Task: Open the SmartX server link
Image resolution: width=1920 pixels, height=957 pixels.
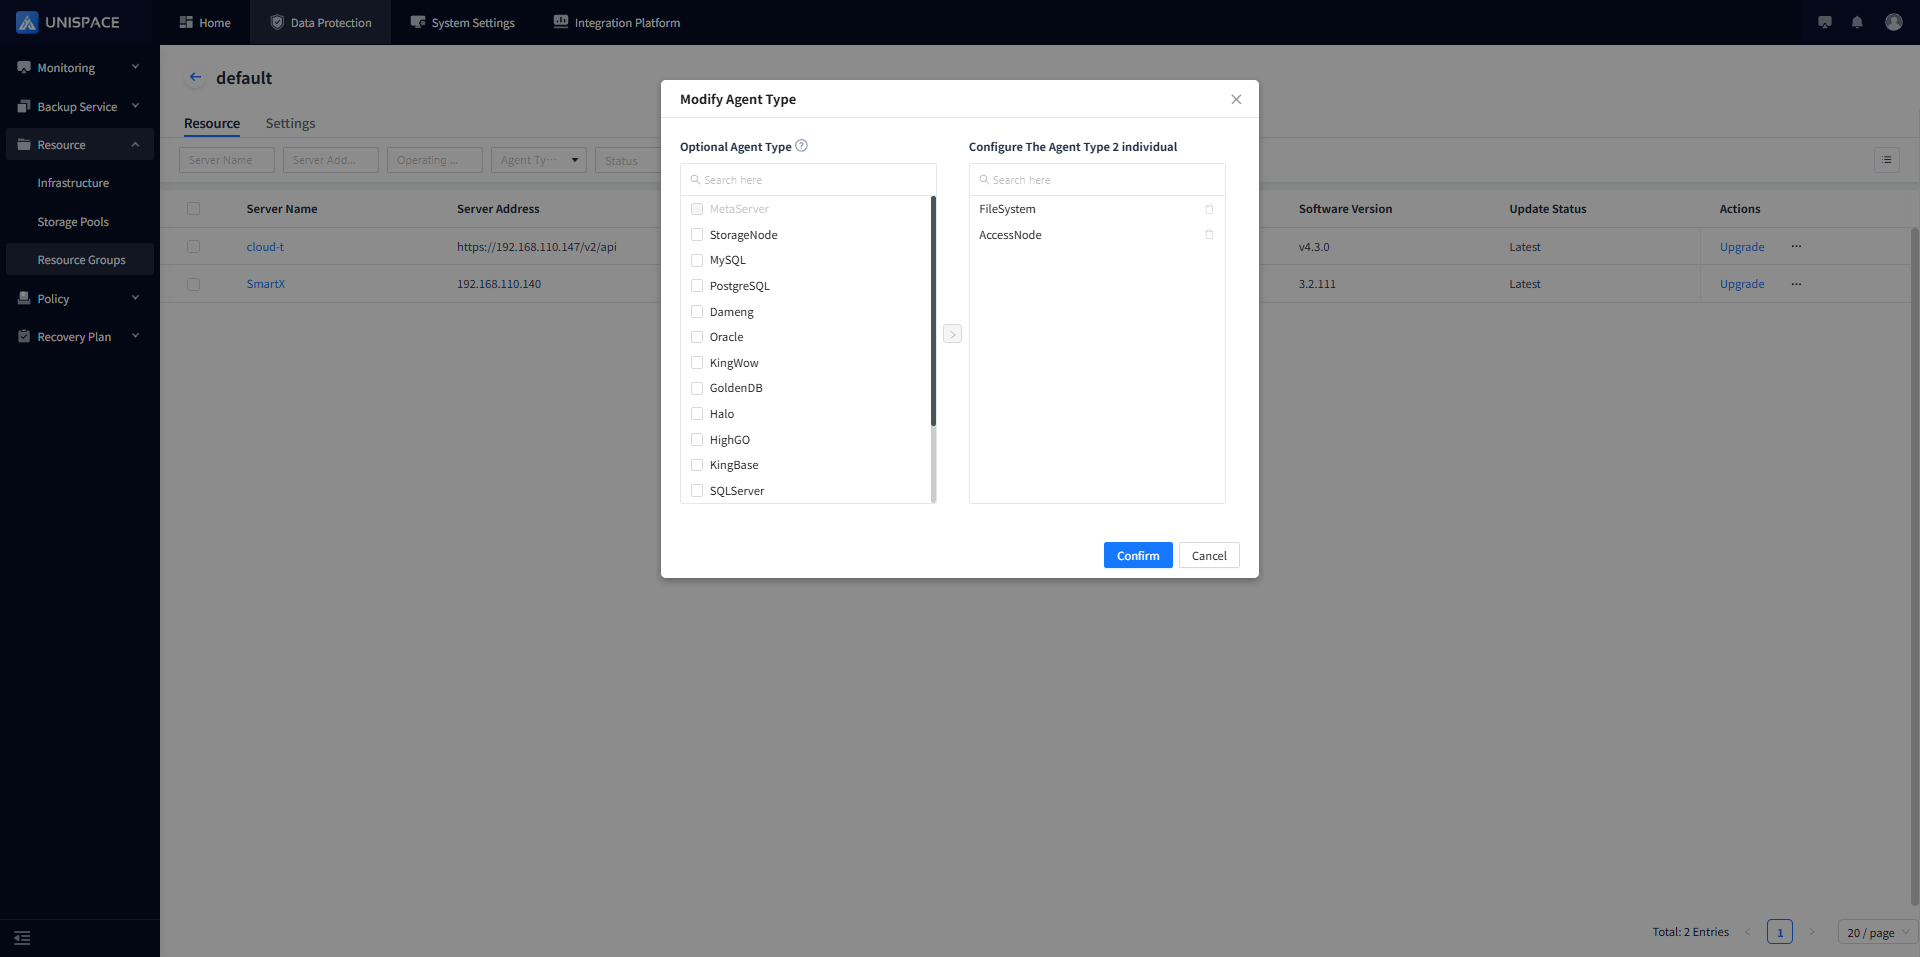Action: (266, 284)
